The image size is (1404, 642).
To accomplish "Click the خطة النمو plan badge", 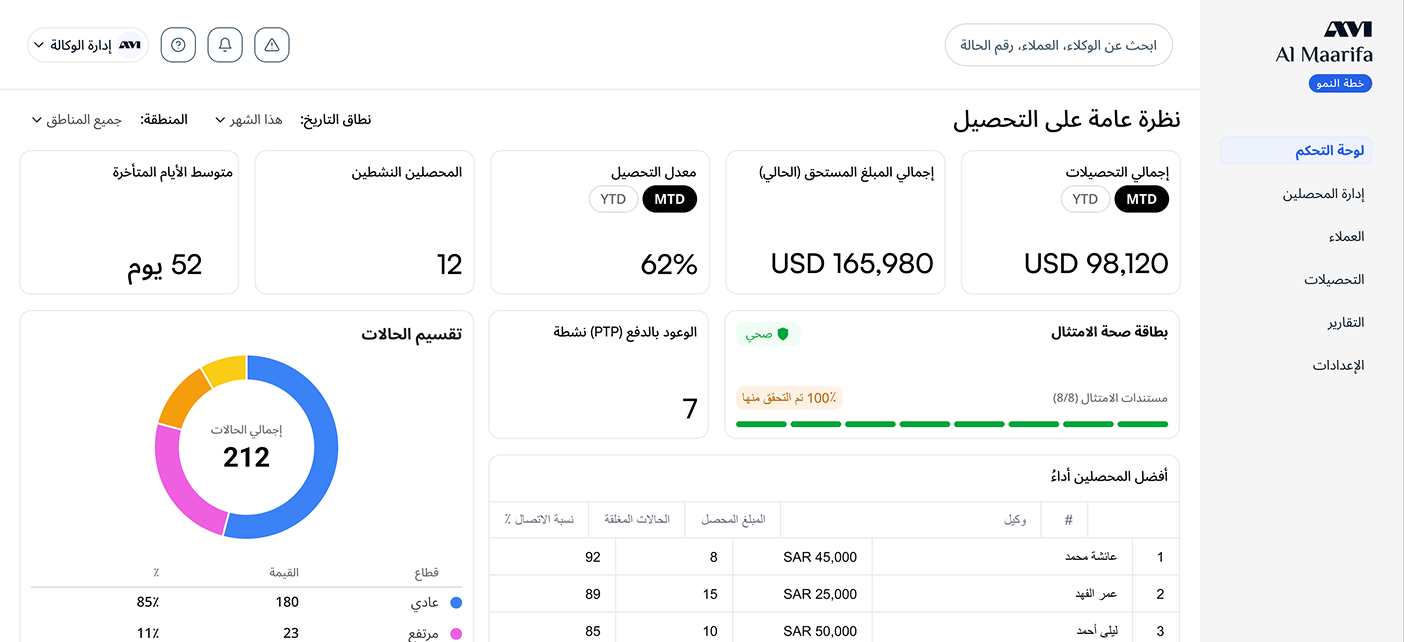I will click(x=1340, y=83).
